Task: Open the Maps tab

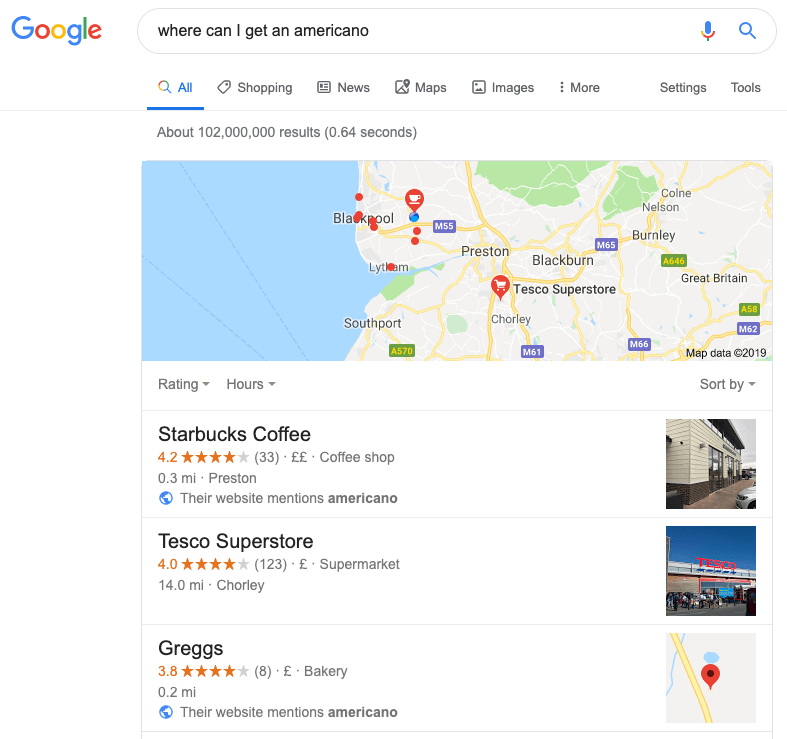Action: pos(421,88)
